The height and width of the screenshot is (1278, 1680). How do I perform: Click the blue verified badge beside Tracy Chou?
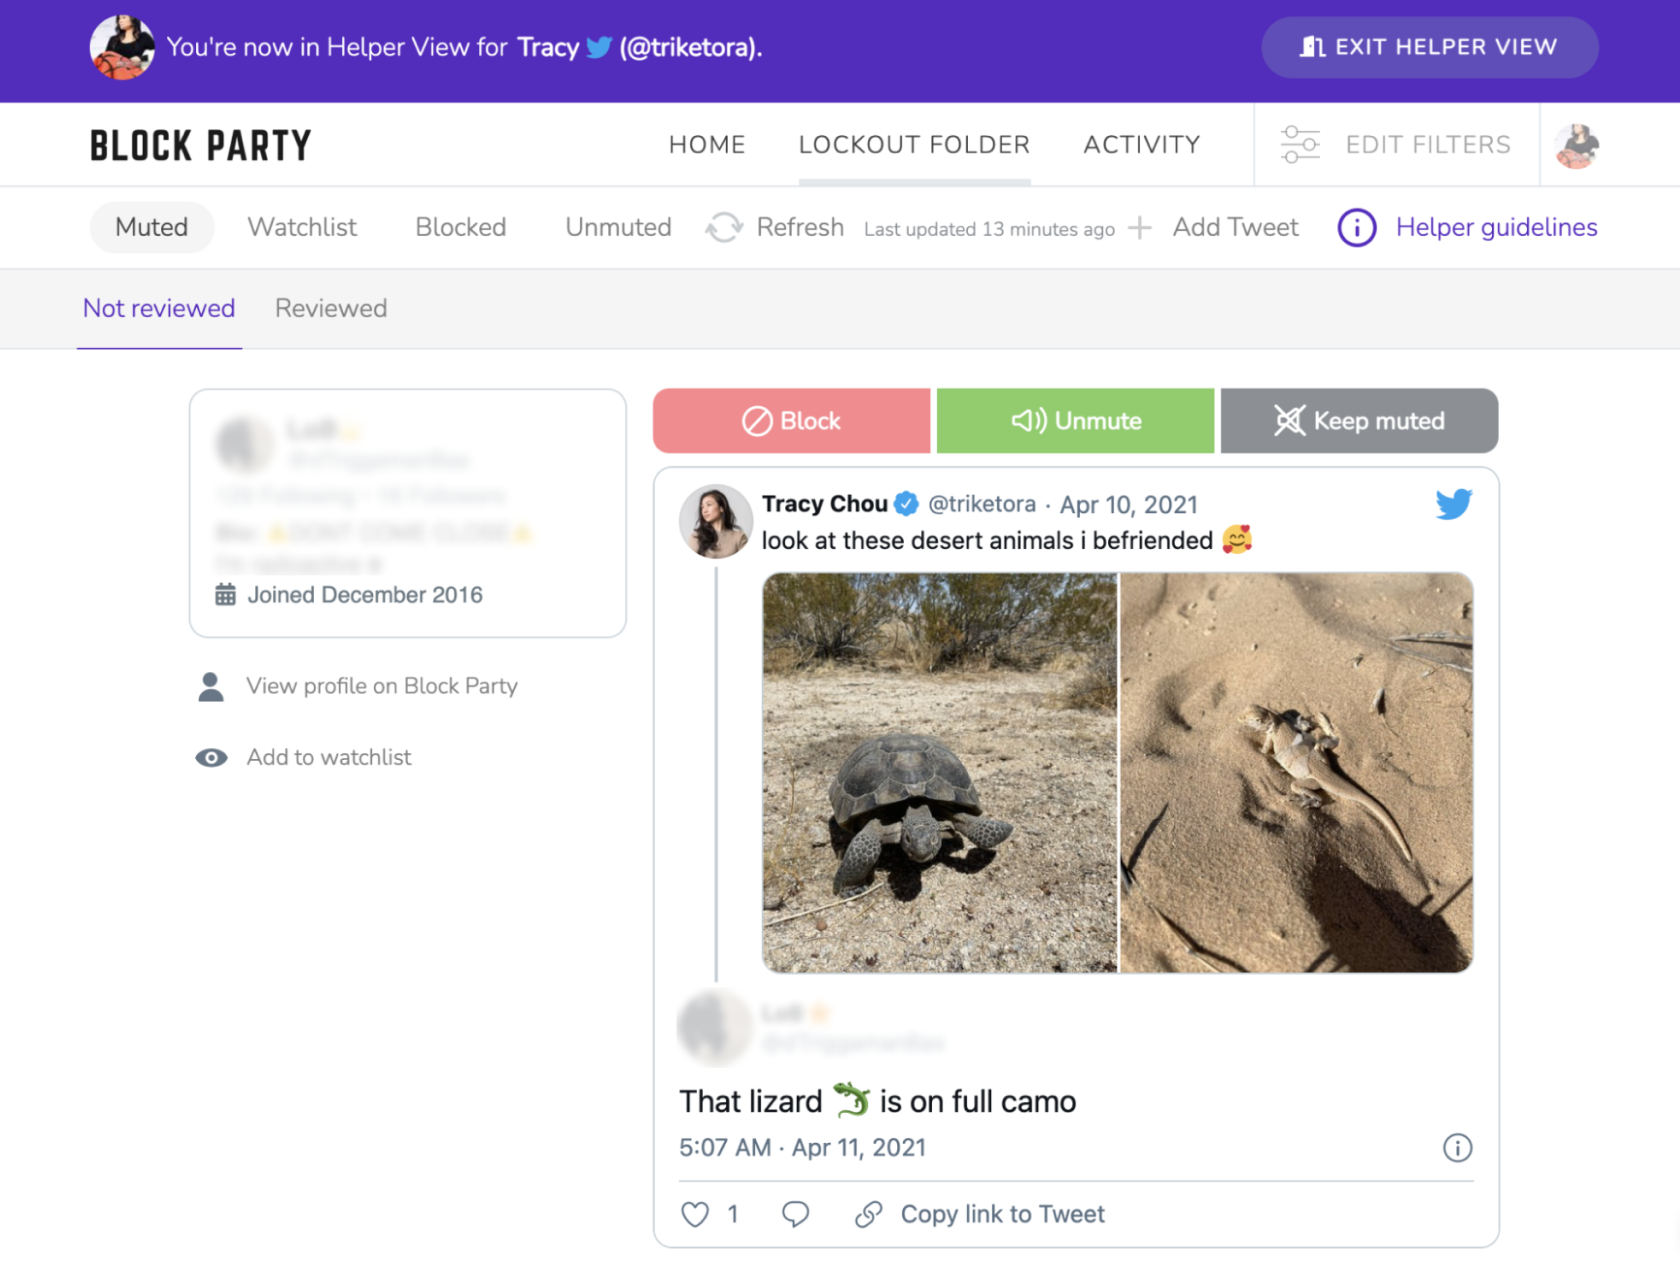[x=906, y=504]
